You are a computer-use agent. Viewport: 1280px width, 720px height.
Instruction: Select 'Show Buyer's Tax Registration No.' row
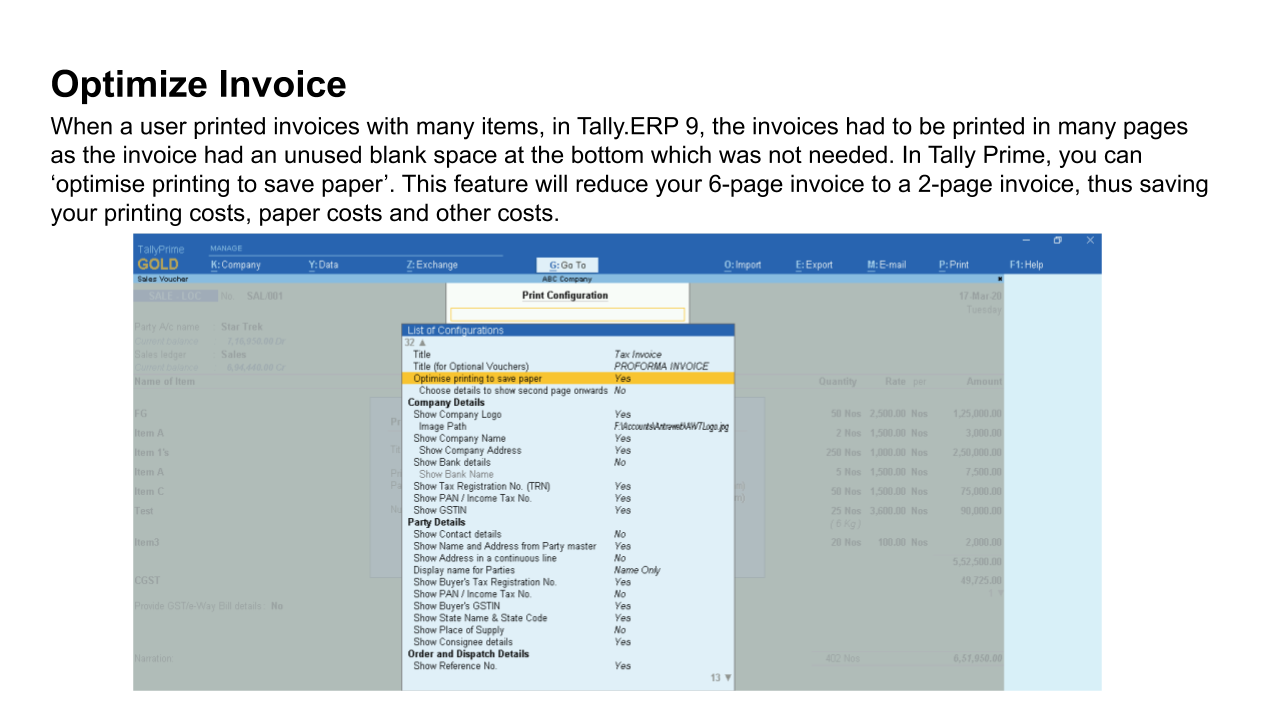(x=568, y=583)
